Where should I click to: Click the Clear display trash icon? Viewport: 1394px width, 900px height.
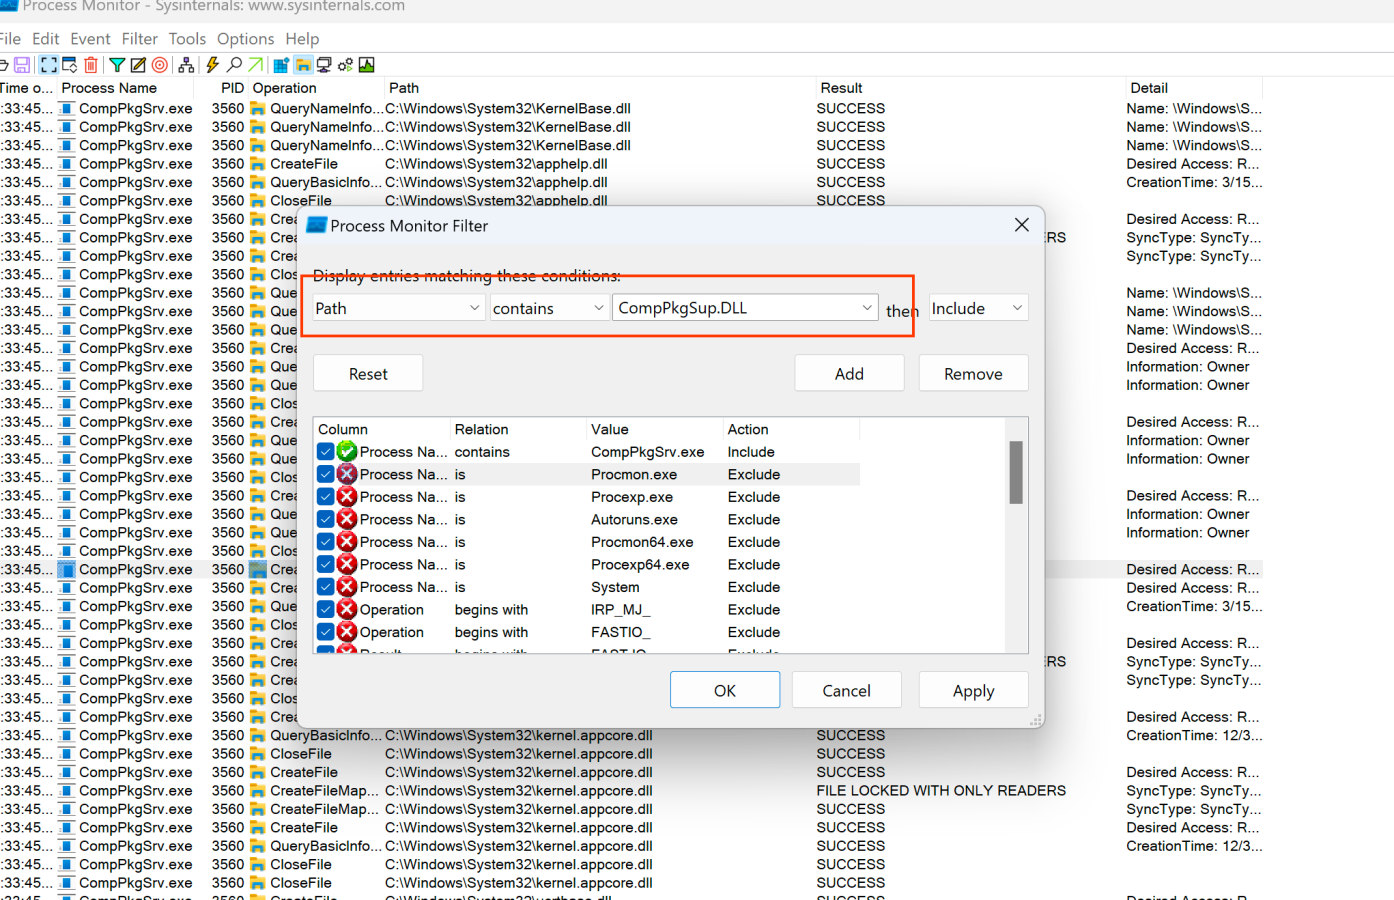coord(91,65)
